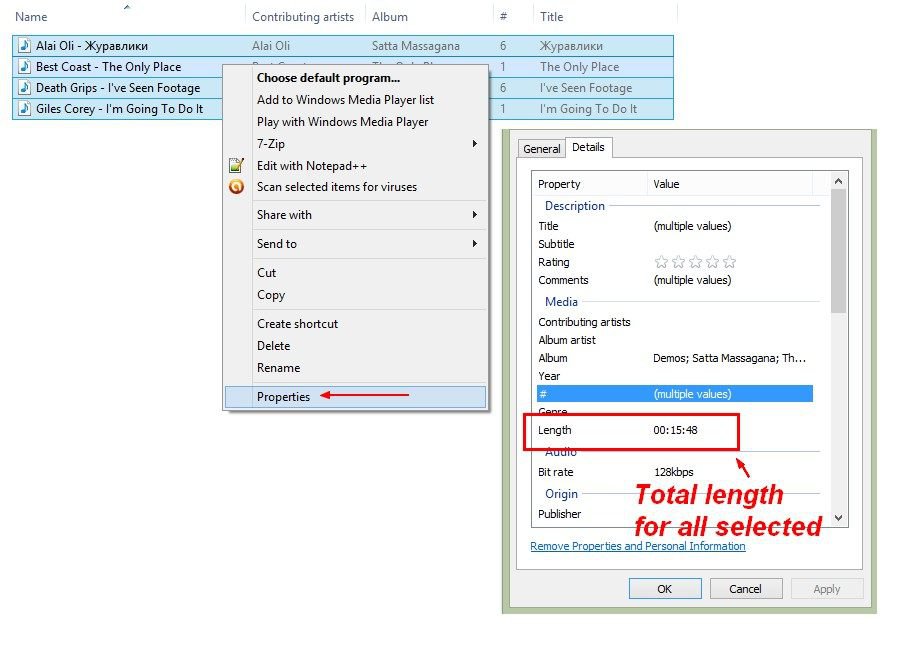Screen dimensions: 923x669
Task: Set the rating to five stars
Action: tap(729, 262)
